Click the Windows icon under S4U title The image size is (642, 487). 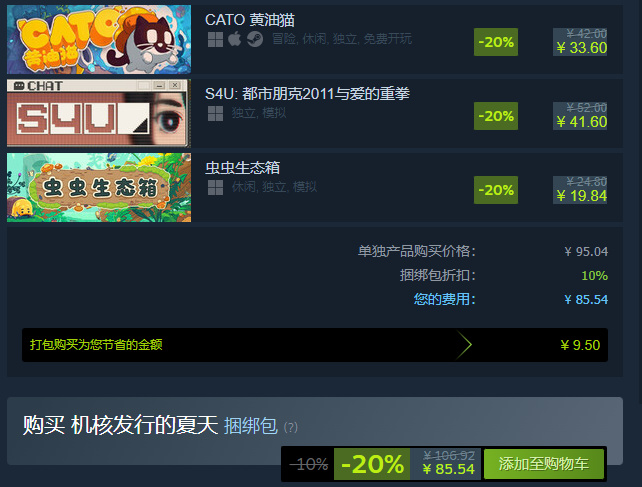click(x=215, y=113)
